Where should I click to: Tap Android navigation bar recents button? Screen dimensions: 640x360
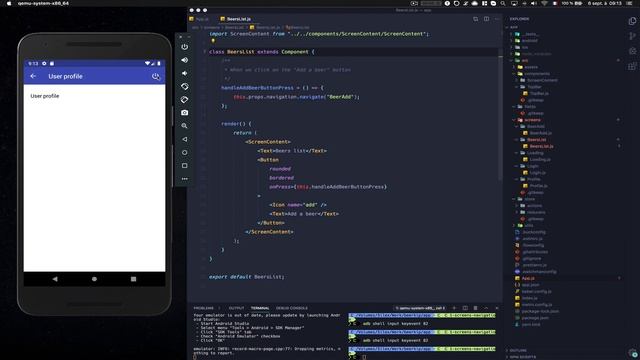[x=133, y=279]
